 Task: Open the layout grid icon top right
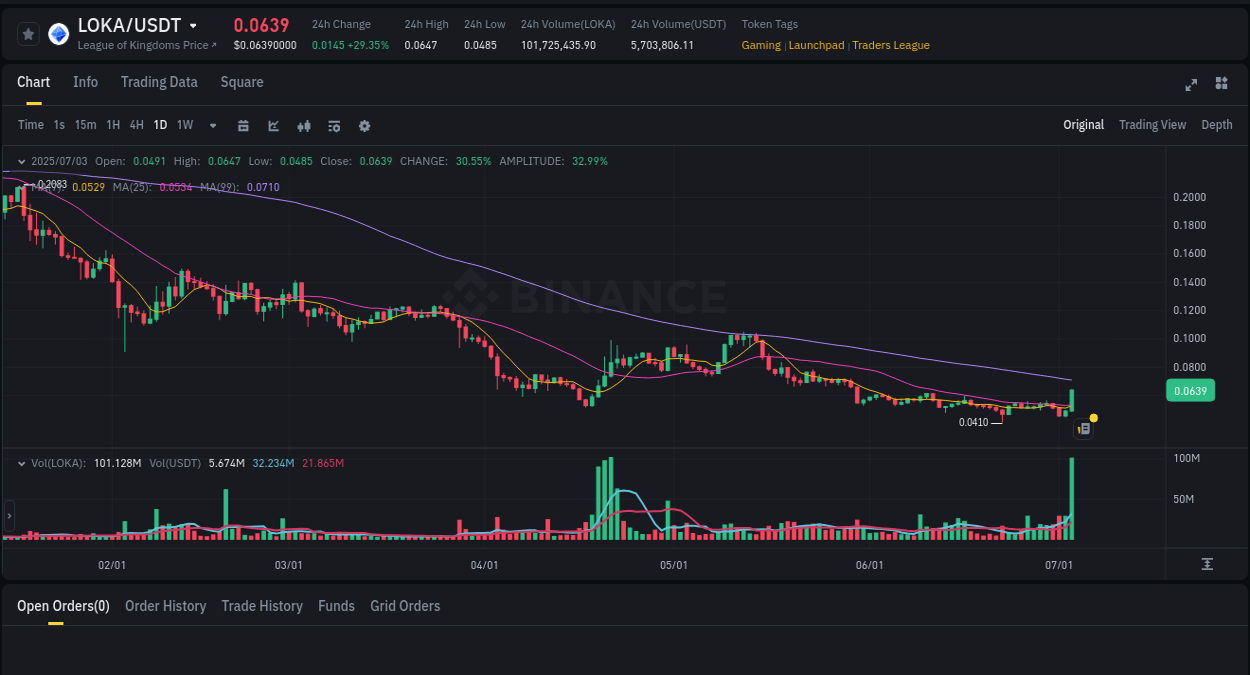(x=1221, y=85)
